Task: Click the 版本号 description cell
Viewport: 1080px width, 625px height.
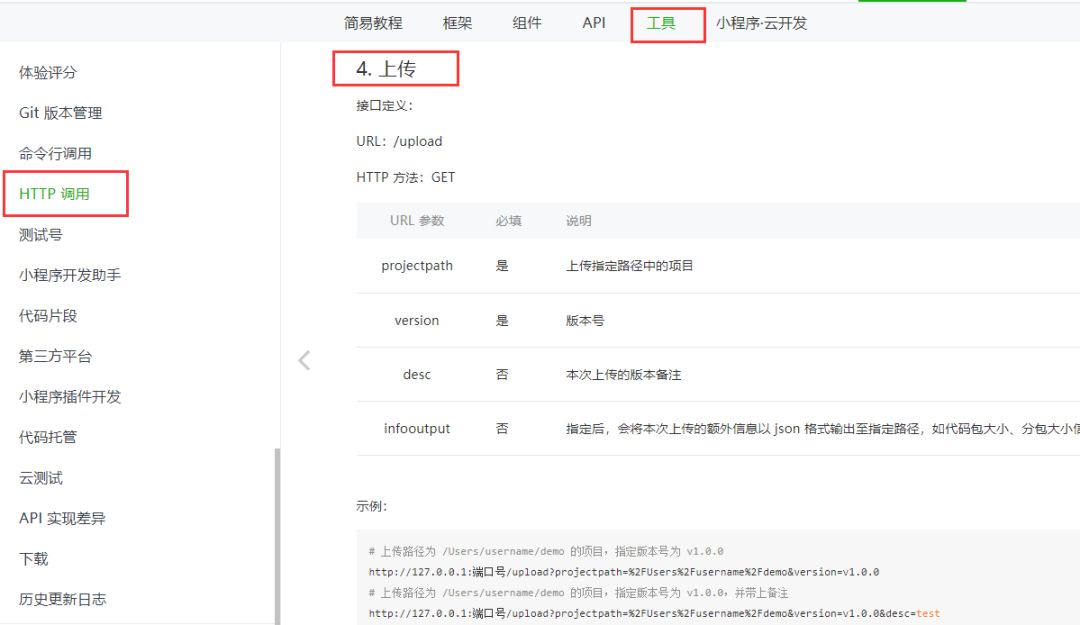Action: pos(585,320)
